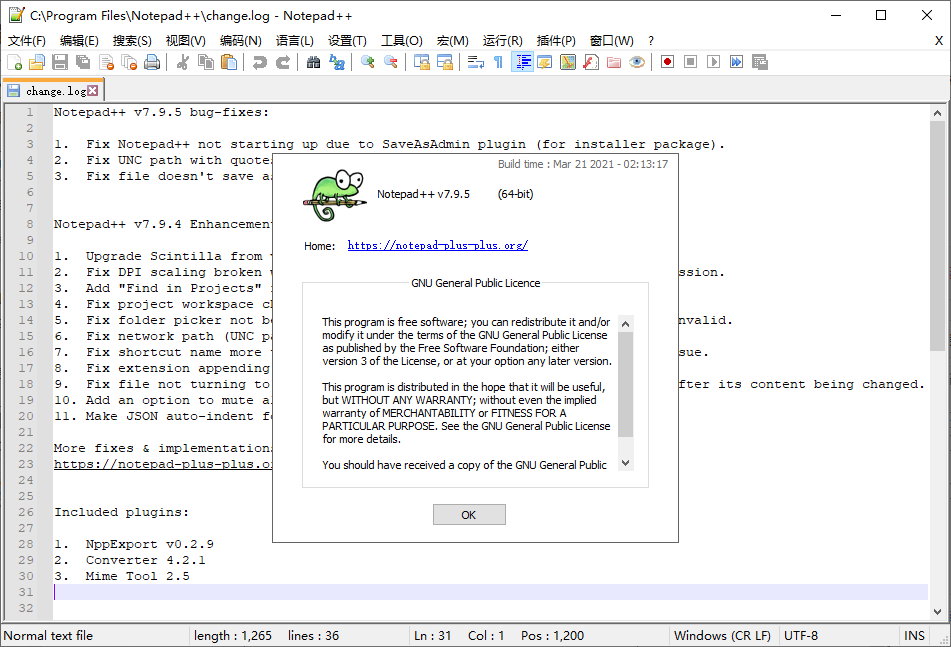The width and height of the screenshot is (951, 647).
Task: Run the recorded macro multiple times
Action: pyautogui.click(x=735, y=61)
